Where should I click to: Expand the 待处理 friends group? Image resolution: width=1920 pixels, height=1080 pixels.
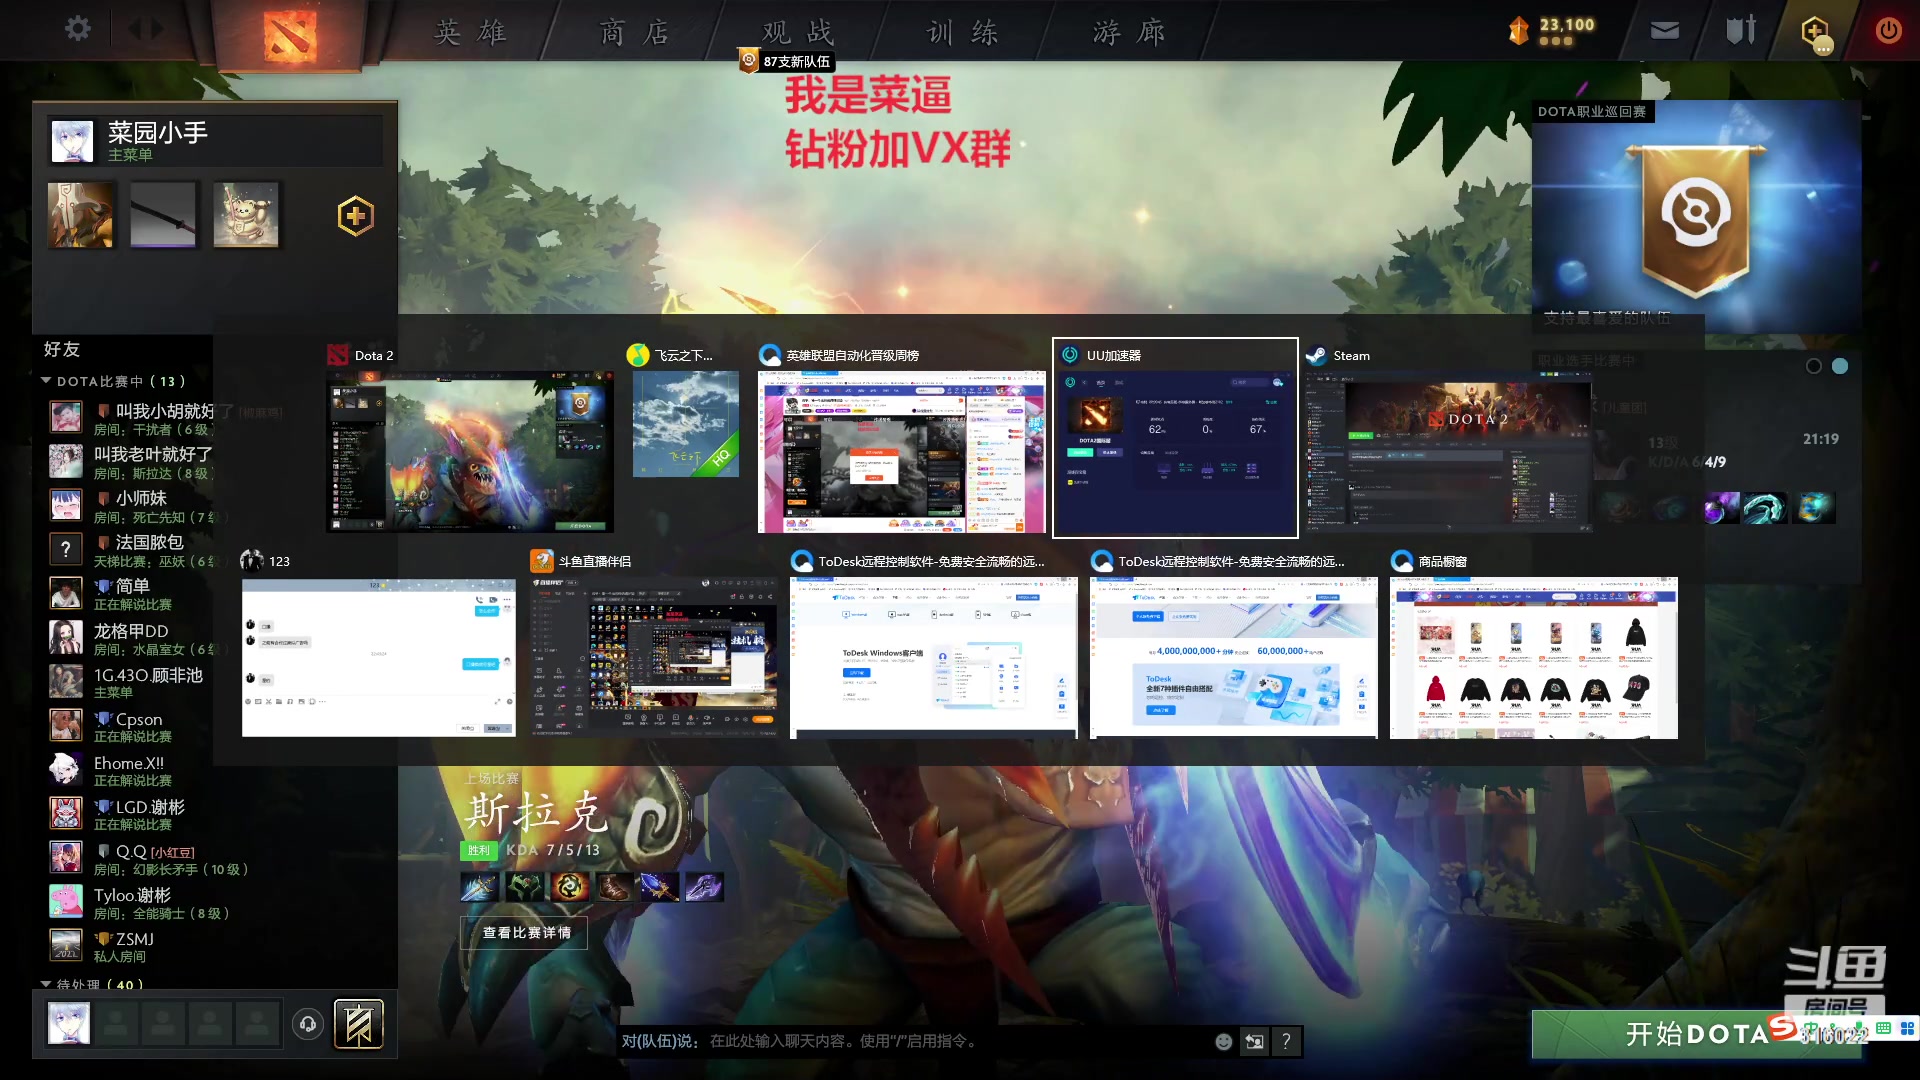pos(46,985)
